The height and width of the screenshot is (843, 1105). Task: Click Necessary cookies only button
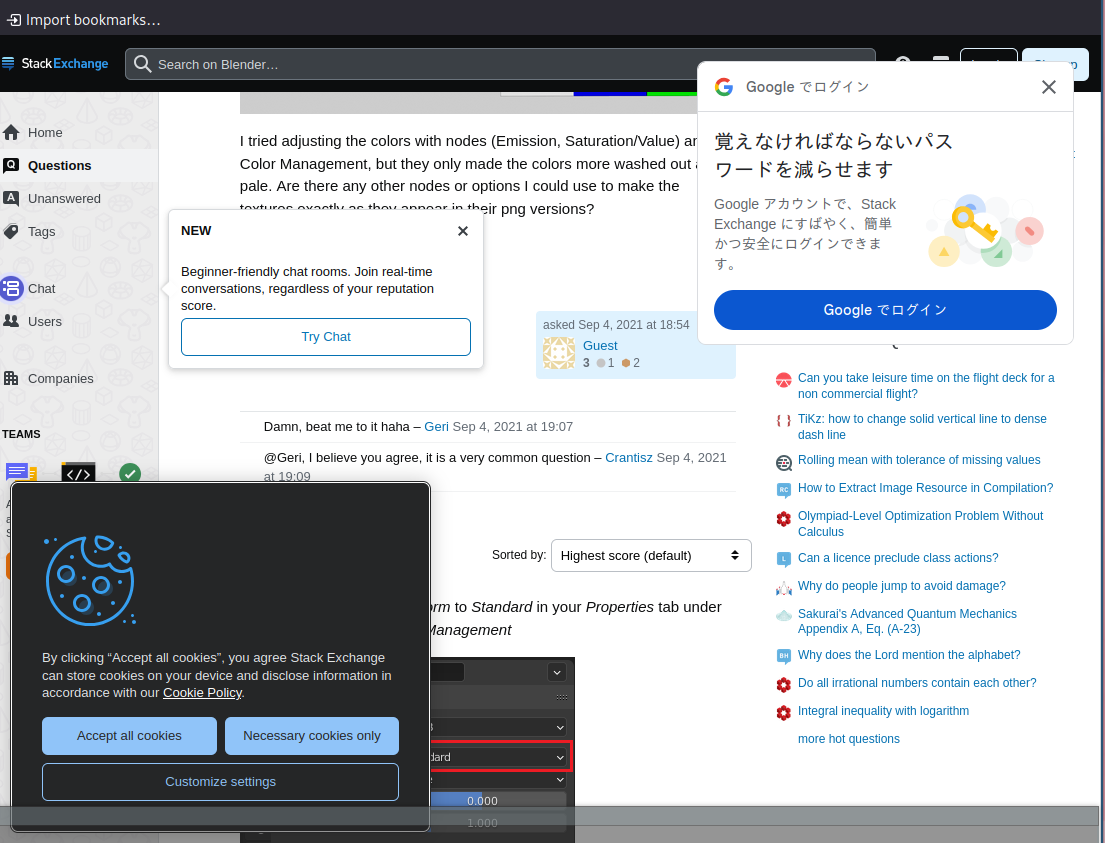point(311,736)
